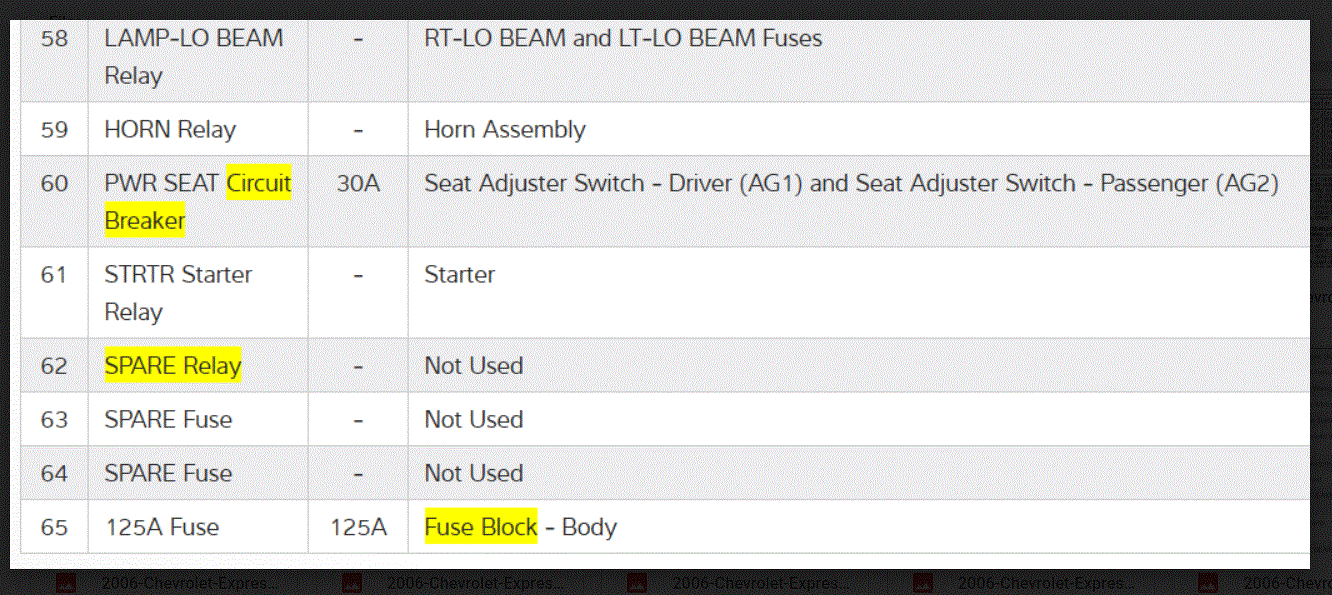Select the 30A rating in PWR SEAT row
The width and height of the screenshot is (1332, 595).
pos(358,184)
